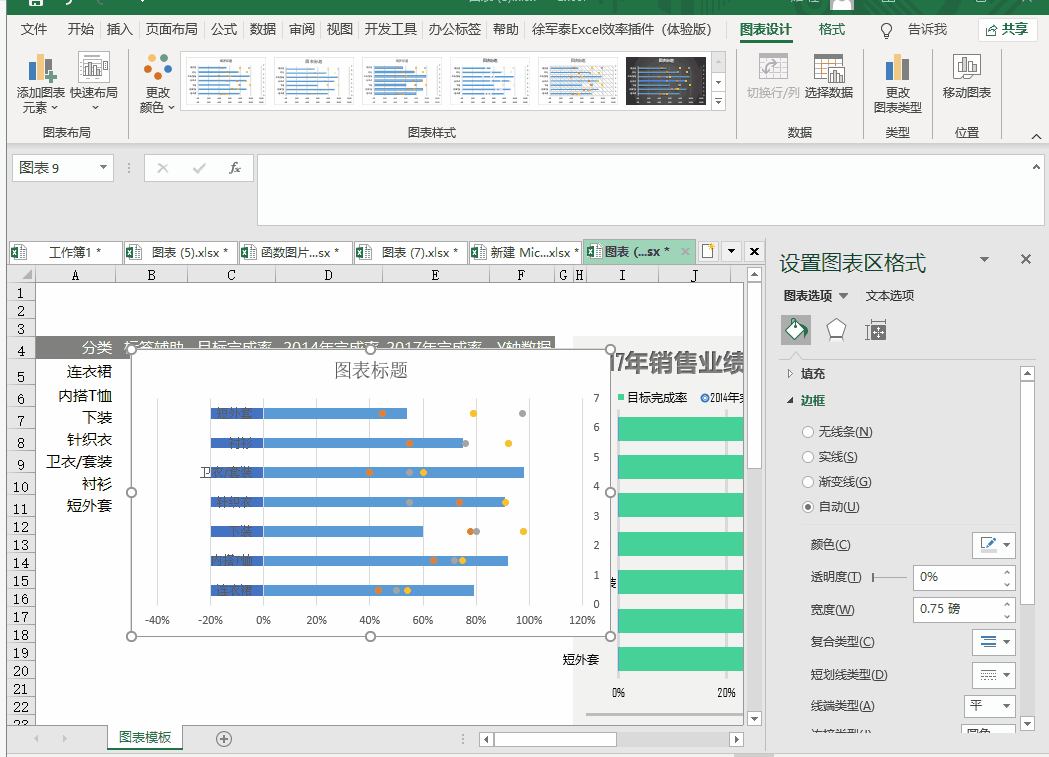Select the Fill & Line paint bucket icon
This screenshot has width=1049, height=757.
(795, 330)
